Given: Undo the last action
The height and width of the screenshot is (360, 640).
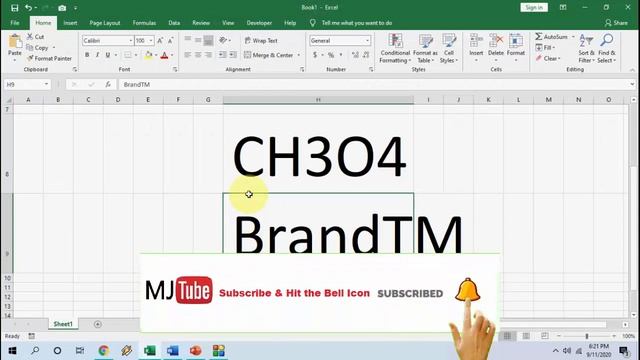Looking at the screenshot, I should (28, 8).
